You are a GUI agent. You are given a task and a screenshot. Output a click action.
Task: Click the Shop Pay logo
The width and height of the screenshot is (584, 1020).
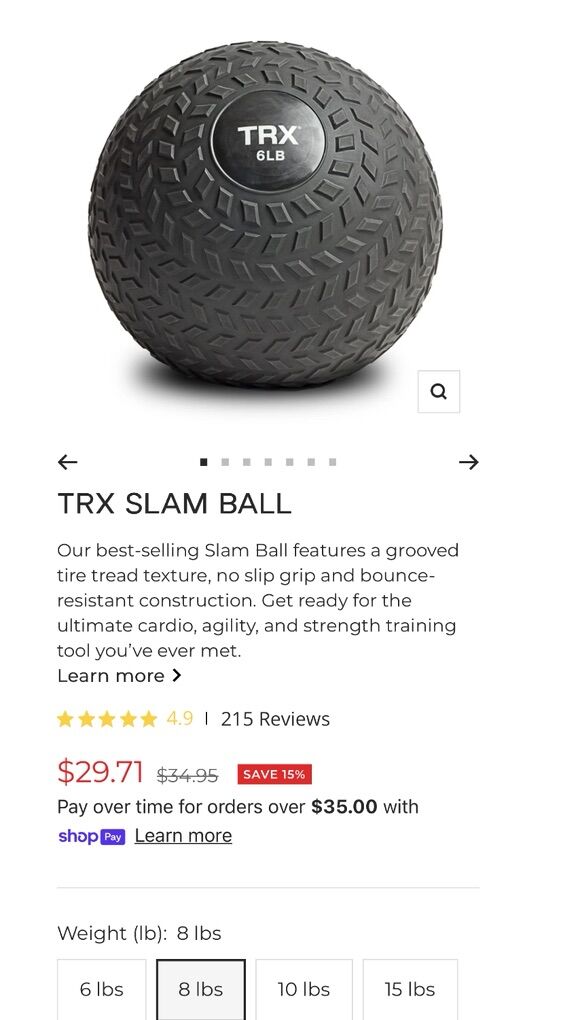91,836
